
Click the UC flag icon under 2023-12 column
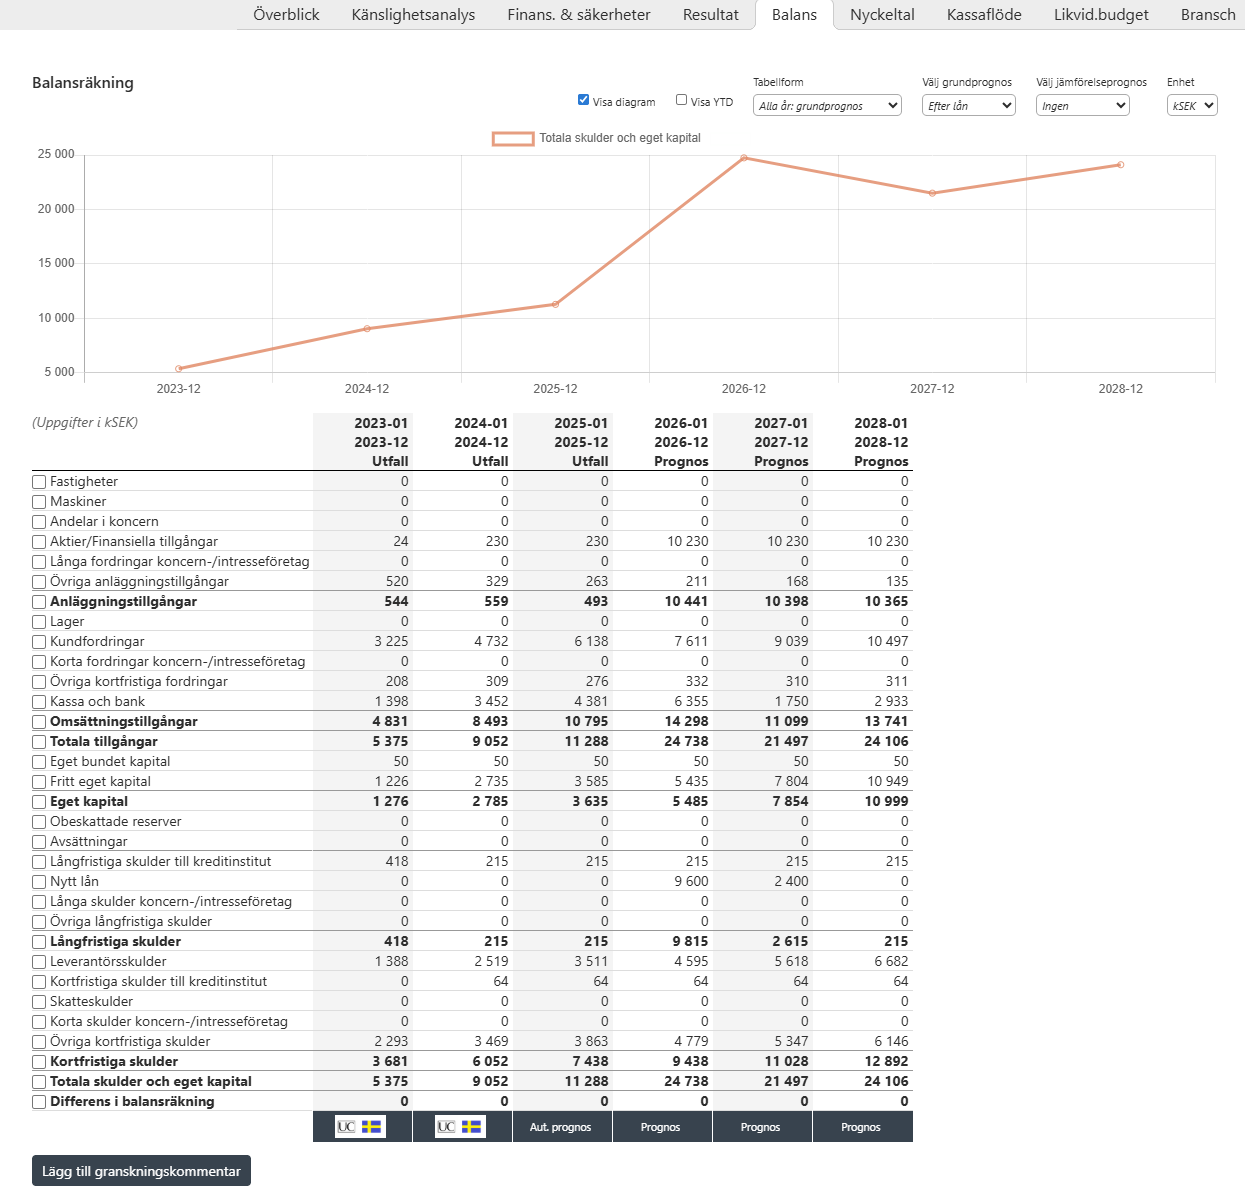point(360,1127)
